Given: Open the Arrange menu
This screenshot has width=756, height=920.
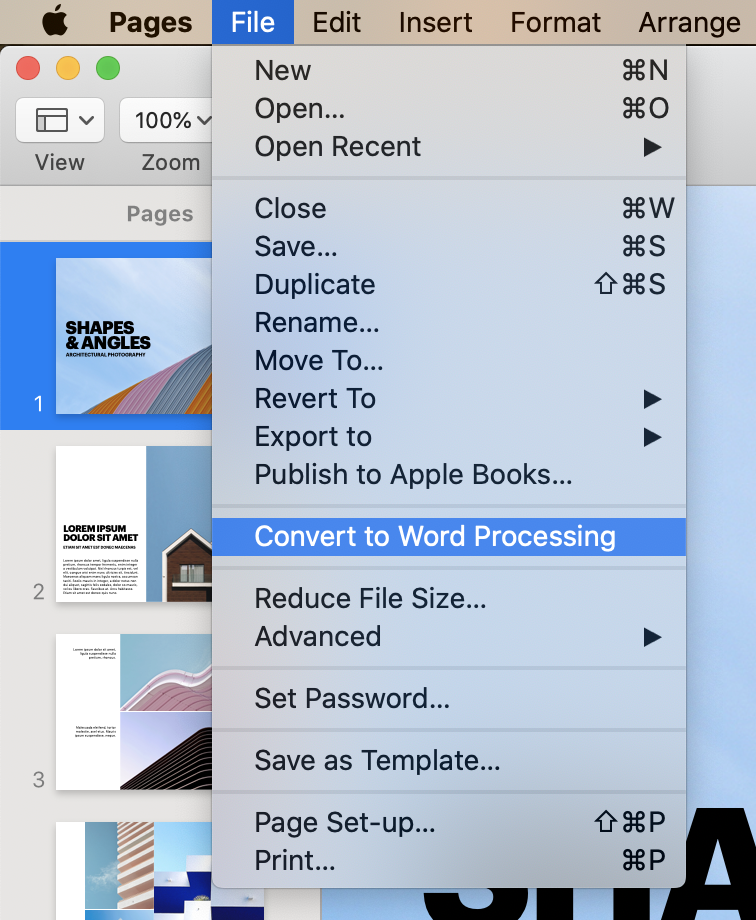Looking at the screenshot, I should 689,22.
